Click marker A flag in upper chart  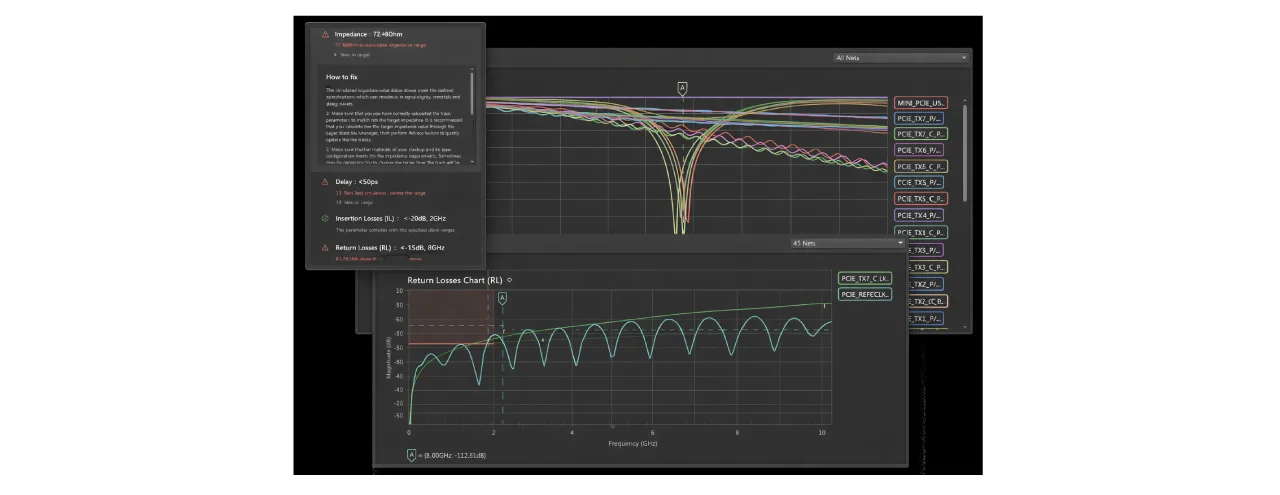(x=683, y=89)
